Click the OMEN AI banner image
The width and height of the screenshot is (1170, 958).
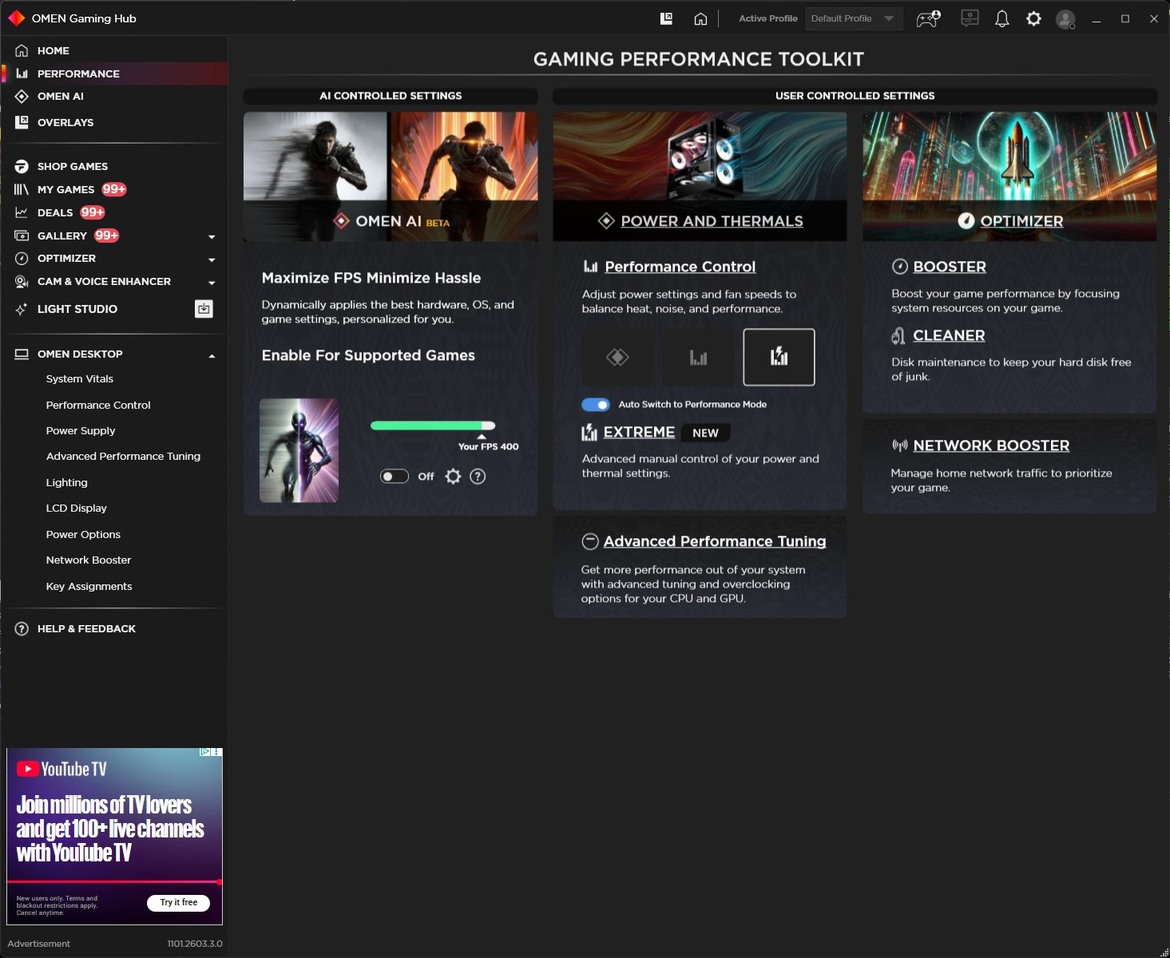390,176
